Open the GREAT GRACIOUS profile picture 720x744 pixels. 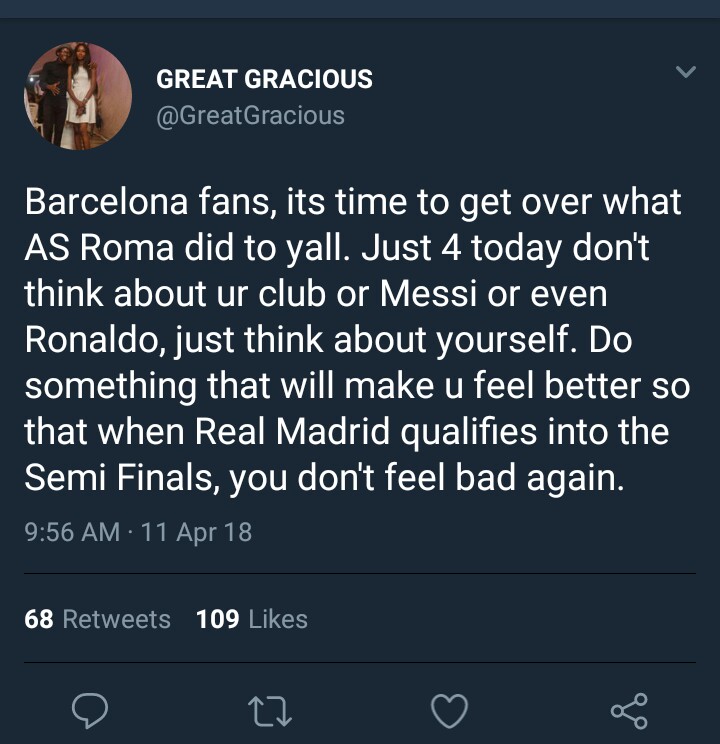point(78,96)
